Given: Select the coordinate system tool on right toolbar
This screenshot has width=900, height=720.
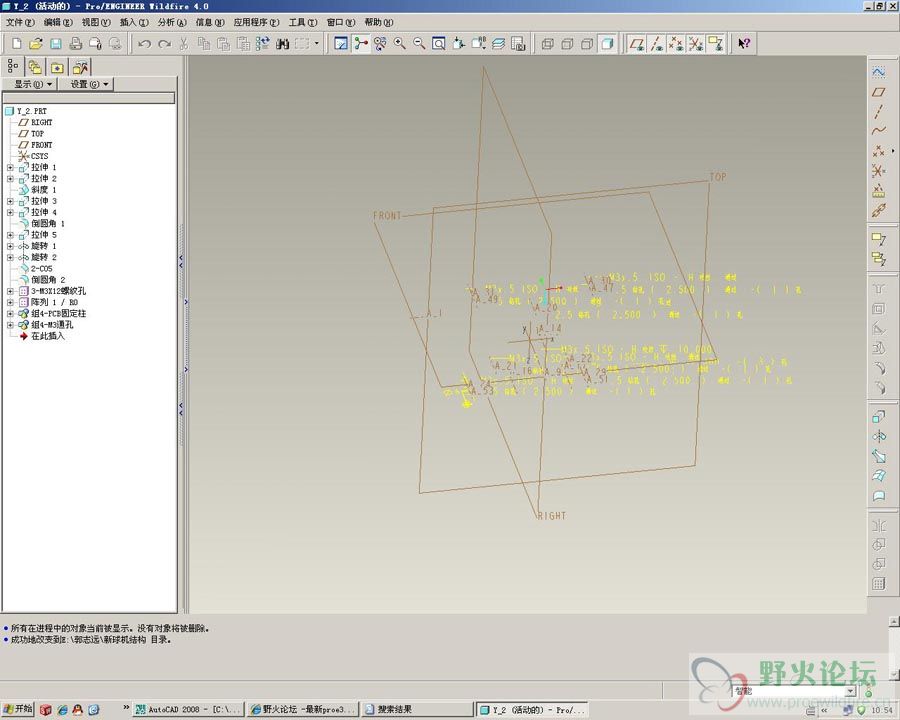Looking at the screenshot, I should tap(879, 171).
